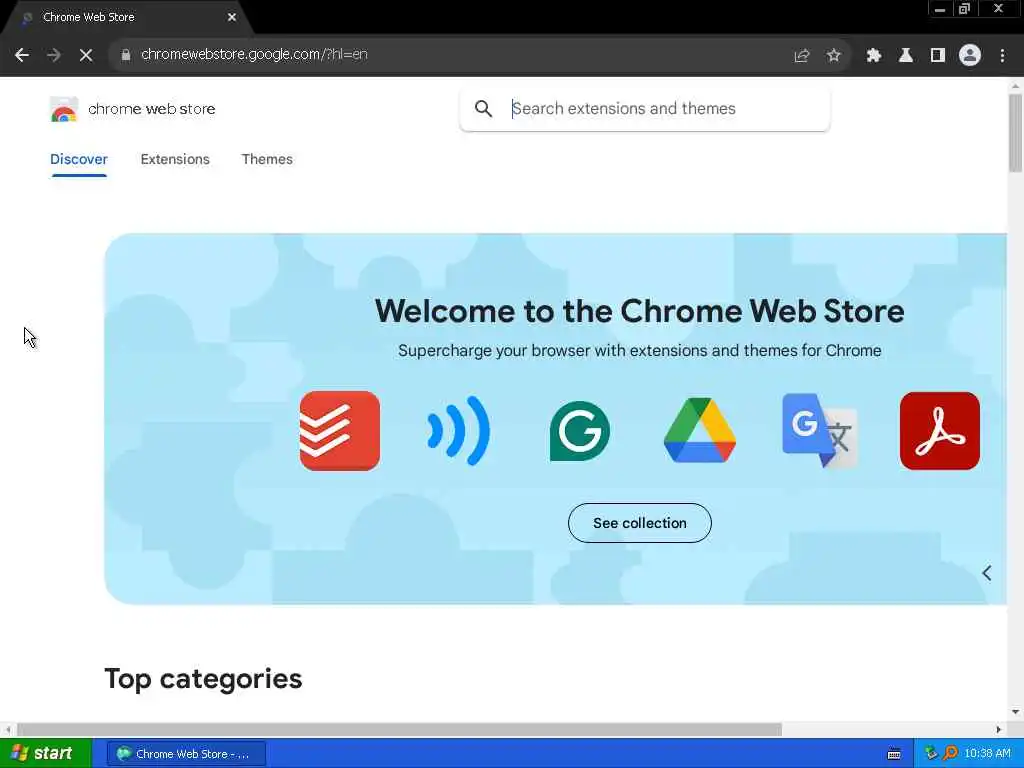
Task: Open Chrome's three-dot menu
Action: pyautogui.click(x=1002, y=56)
